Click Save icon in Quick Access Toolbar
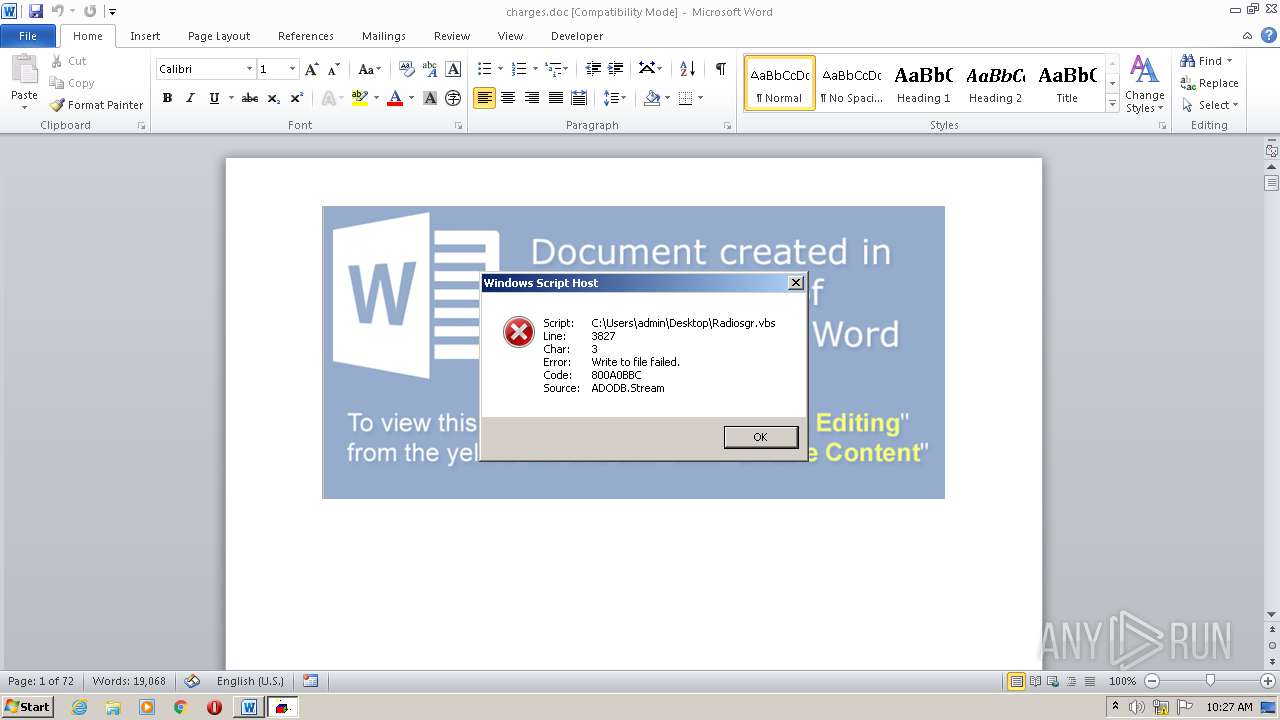 click(36, 11)
